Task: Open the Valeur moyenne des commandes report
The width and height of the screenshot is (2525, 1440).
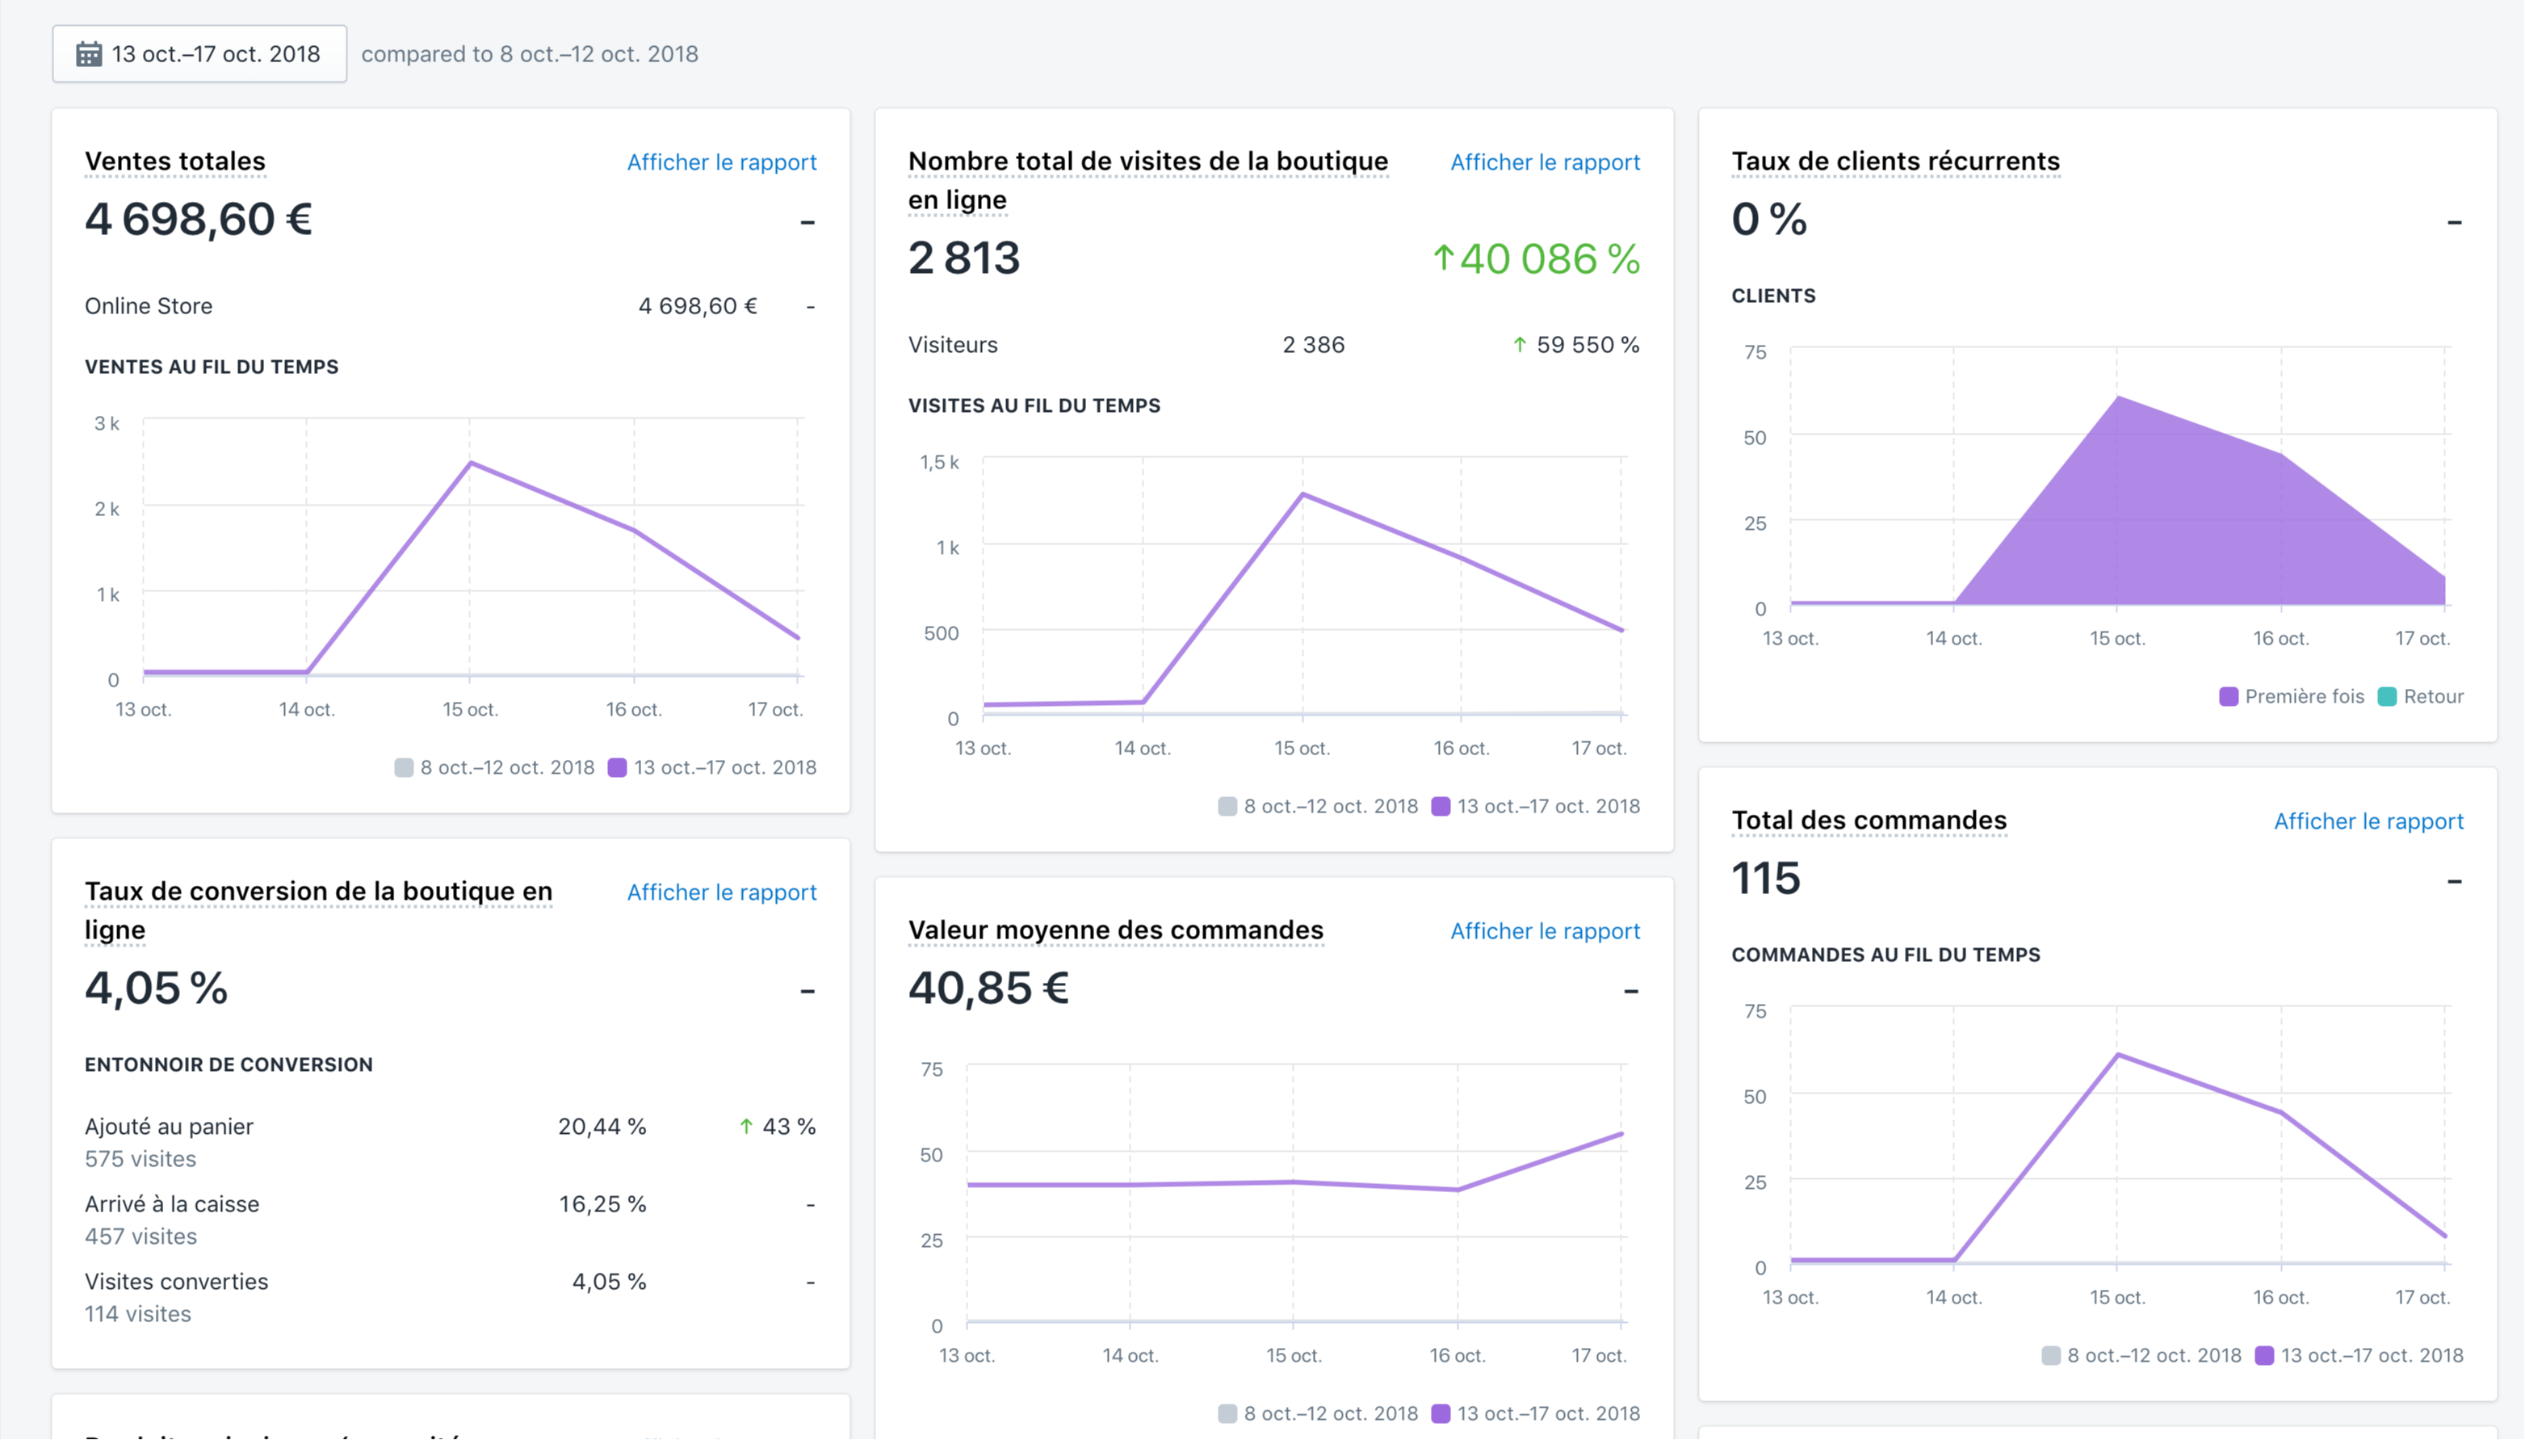Action: pos(1544,931)
